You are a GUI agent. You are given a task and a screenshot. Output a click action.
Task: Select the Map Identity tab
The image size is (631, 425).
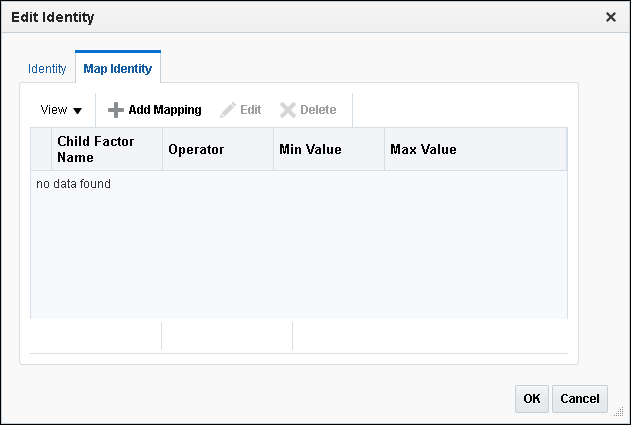118,69
